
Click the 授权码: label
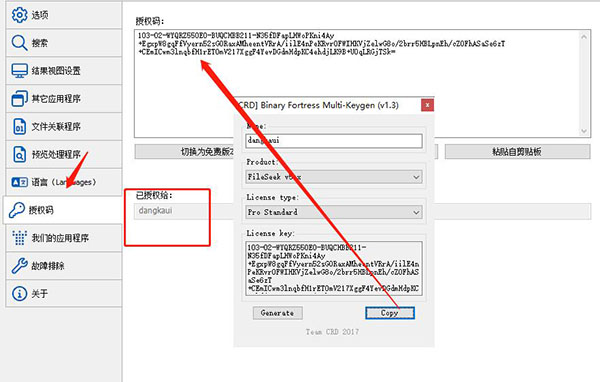150,21
